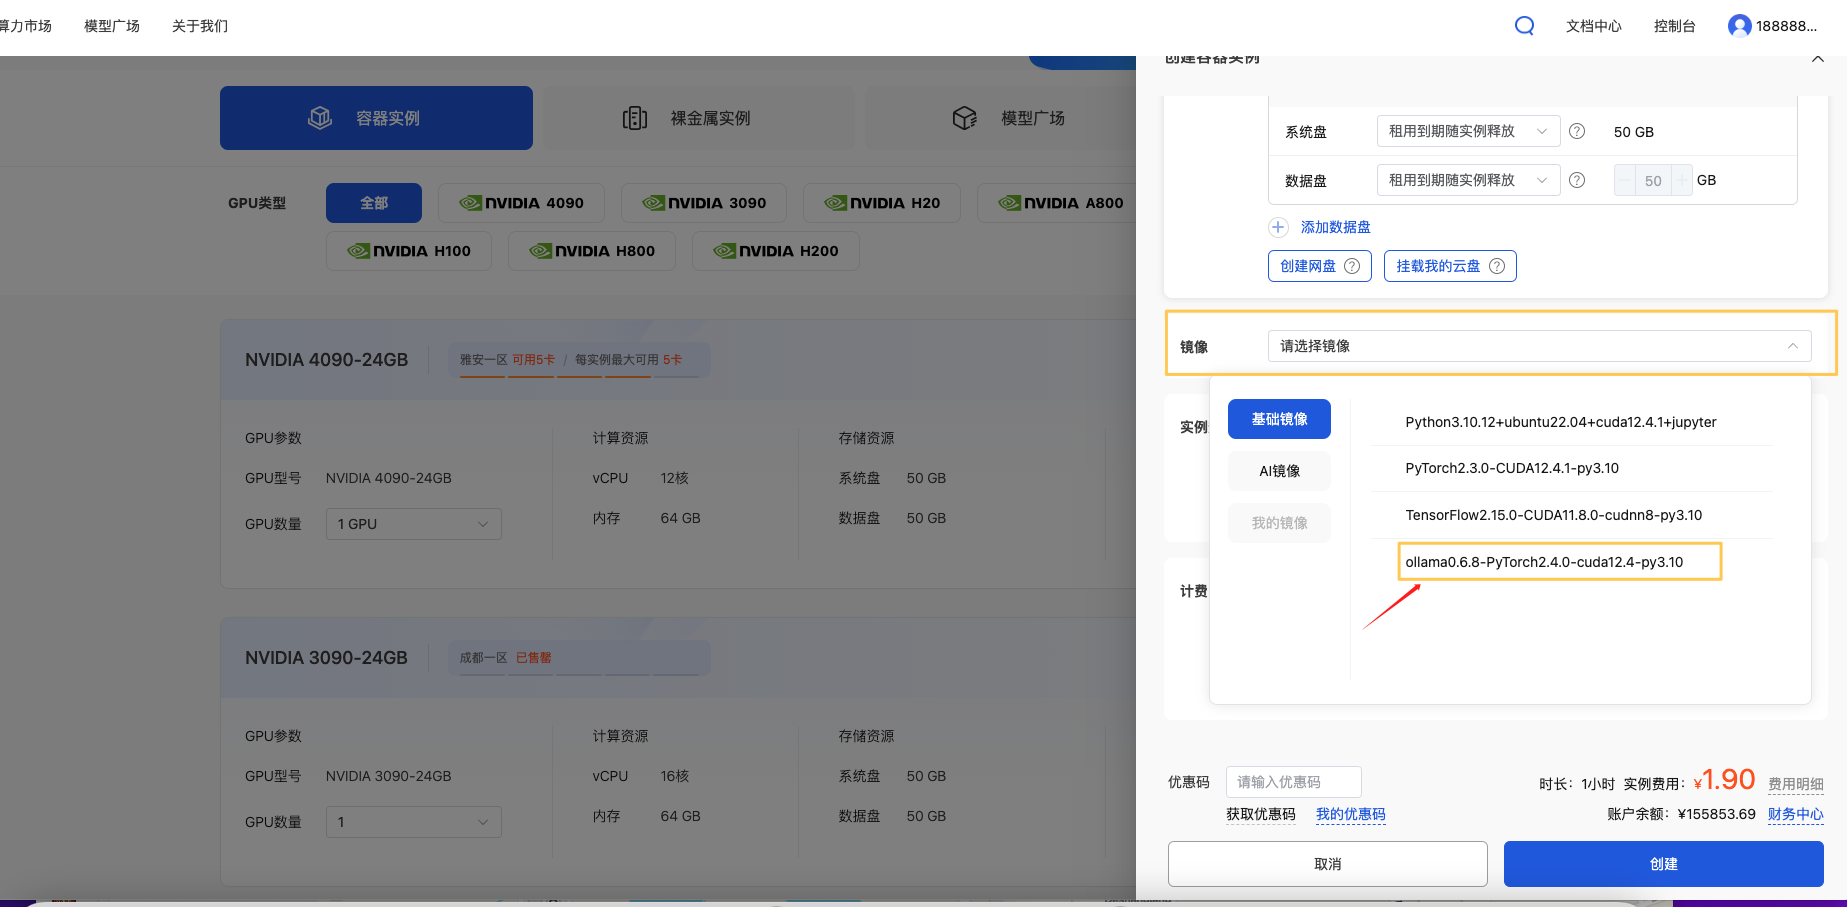The width and height of the screenshot is (1847, 907).
Task: Click the search magnifier icon in header
Action: pos(1524,26)
